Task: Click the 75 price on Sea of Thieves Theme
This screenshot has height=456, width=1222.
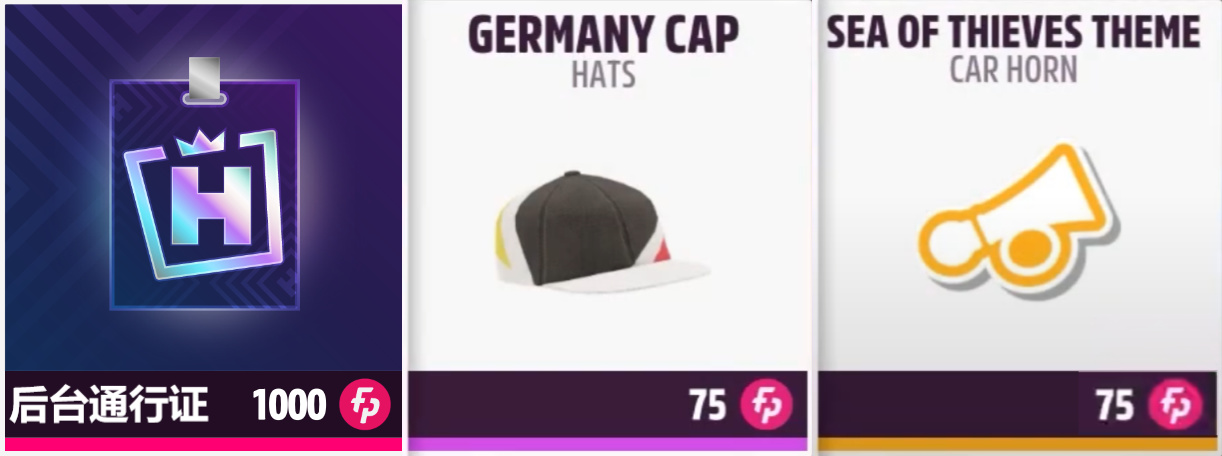Action: coord(1115,405)
